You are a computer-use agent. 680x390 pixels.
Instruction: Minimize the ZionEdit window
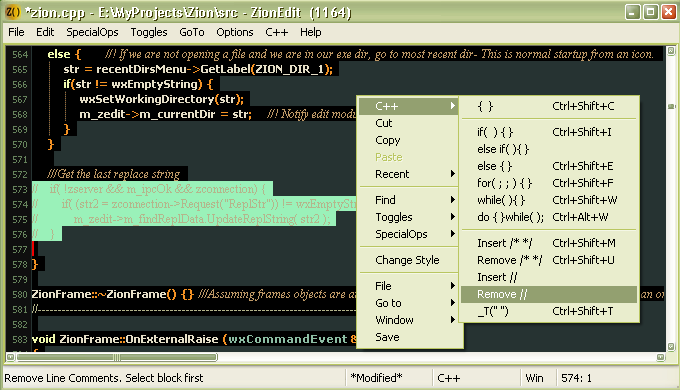633,12
